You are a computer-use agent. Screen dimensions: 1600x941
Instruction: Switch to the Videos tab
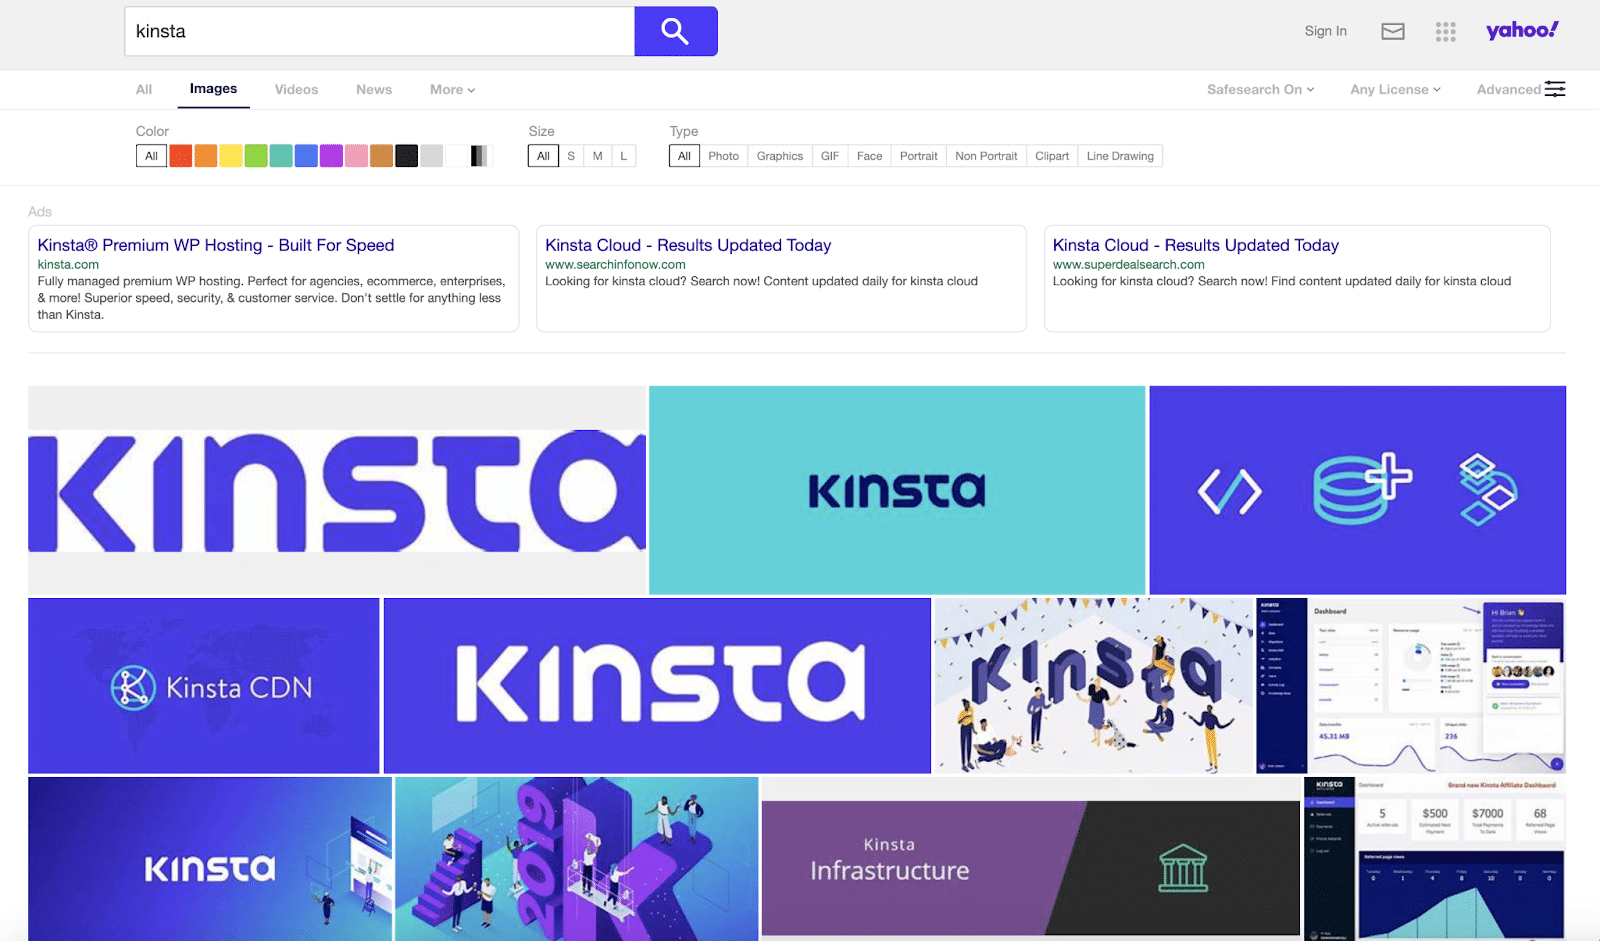tap(297, 90)
